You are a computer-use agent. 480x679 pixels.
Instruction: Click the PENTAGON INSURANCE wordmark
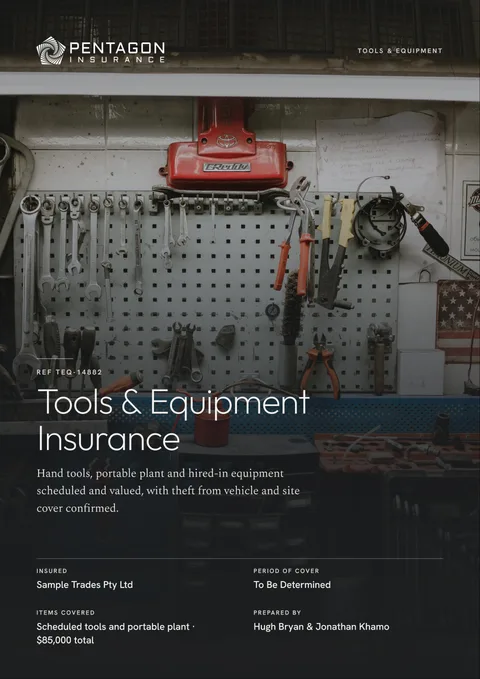coord(117,52)
